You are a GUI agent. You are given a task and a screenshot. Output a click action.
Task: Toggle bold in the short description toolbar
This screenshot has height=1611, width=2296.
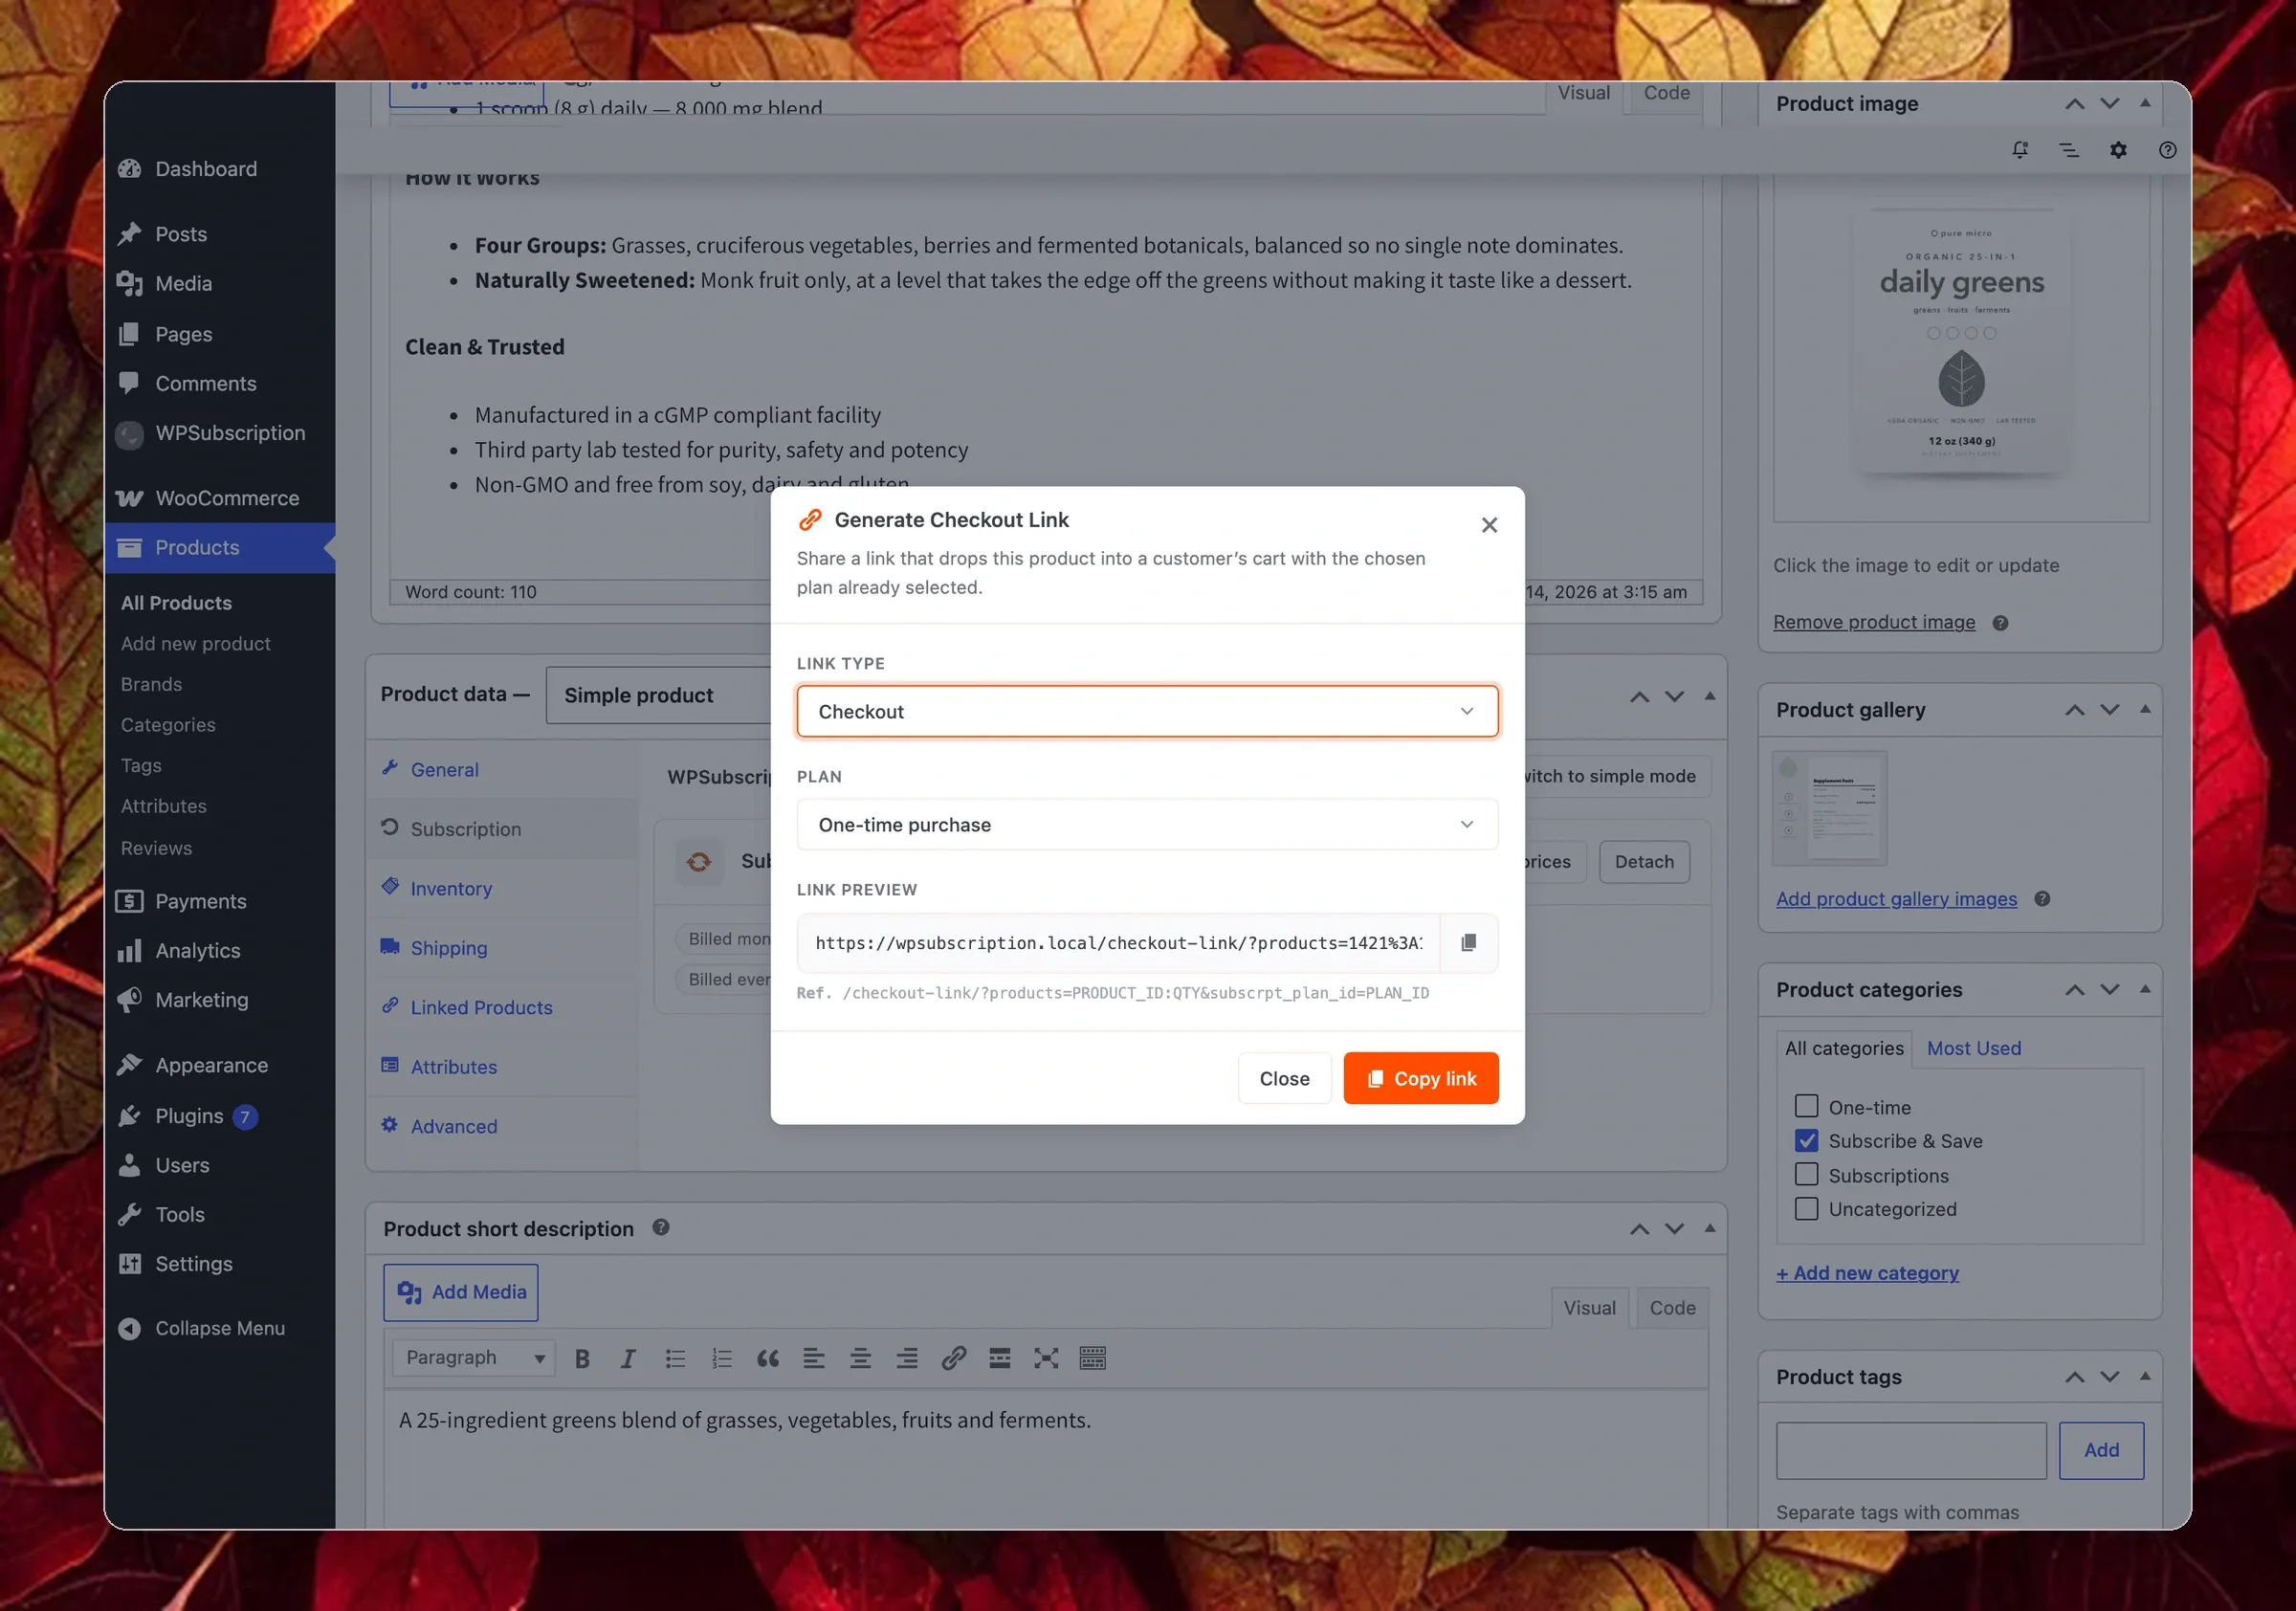click(x=582, y=1358)
